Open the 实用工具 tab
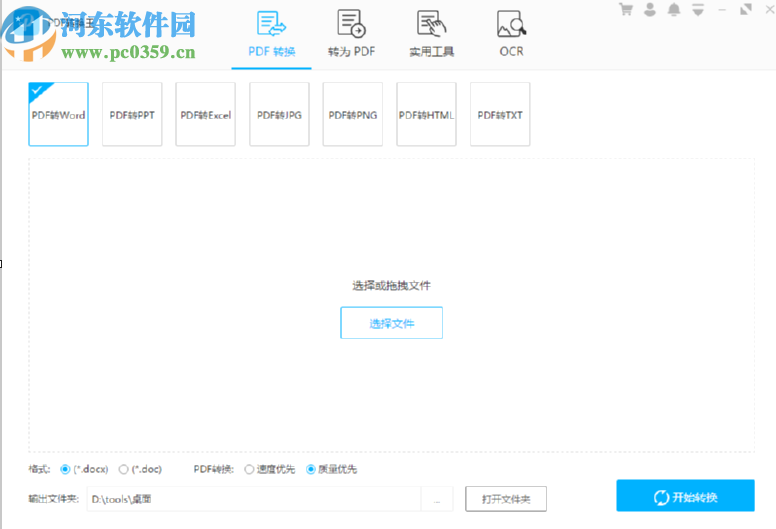 pyautogui.click(x=431, y=33)
